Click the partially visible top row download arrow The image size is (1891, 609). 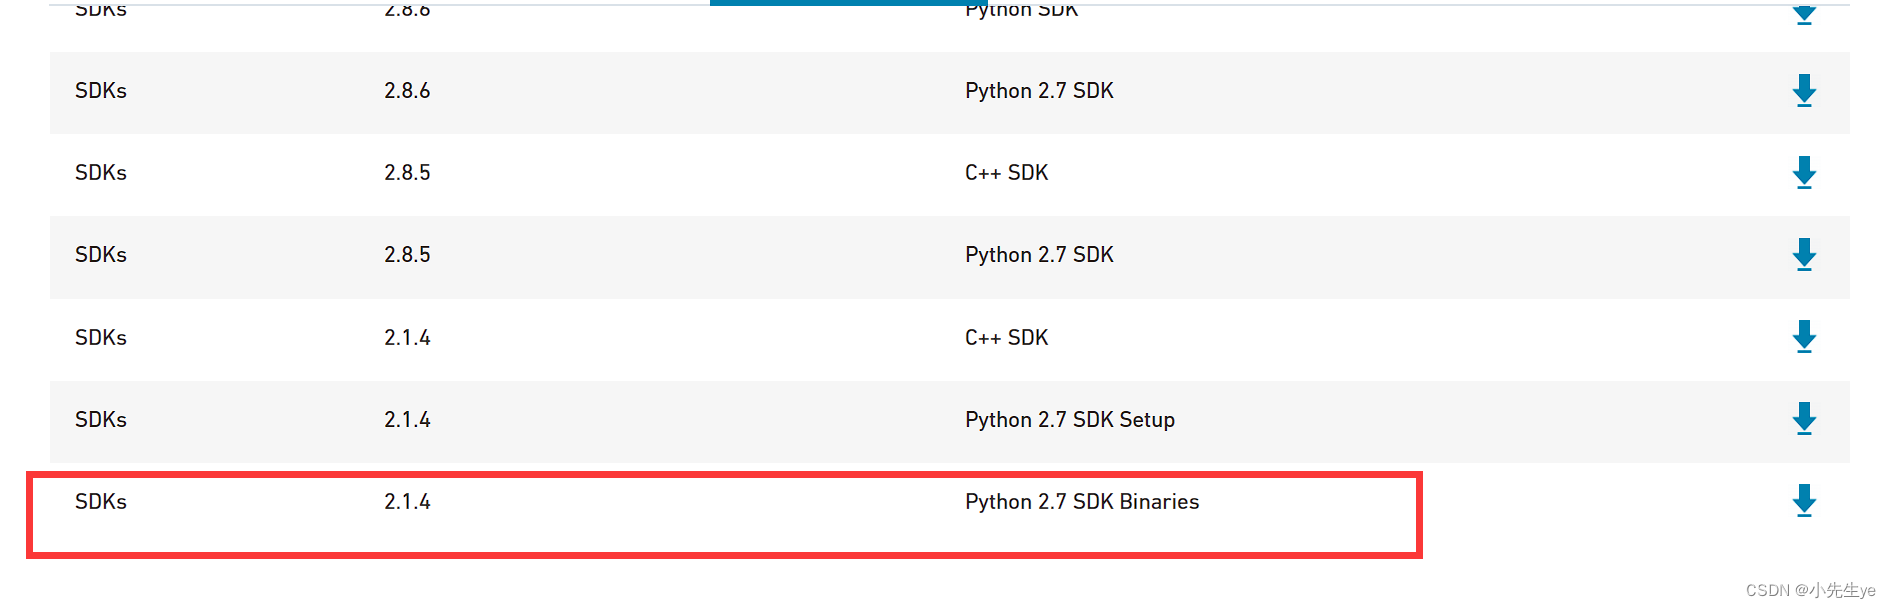(x=1804, y=13)
